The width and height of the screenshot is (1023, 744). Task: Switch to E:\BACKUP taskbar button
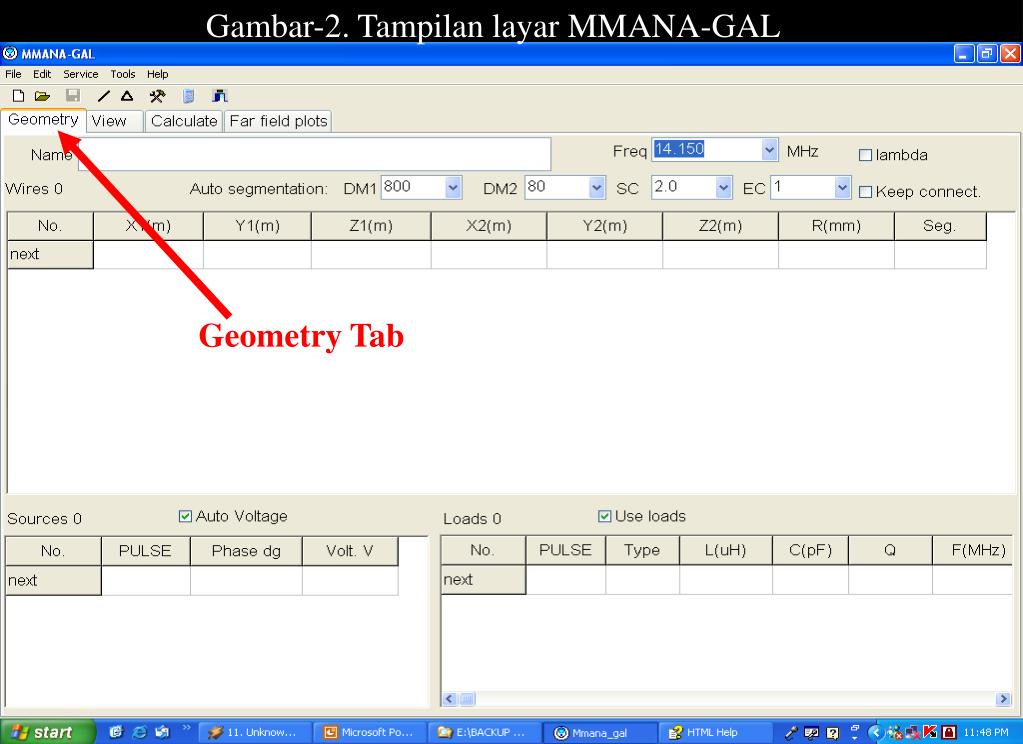[483, 732]
